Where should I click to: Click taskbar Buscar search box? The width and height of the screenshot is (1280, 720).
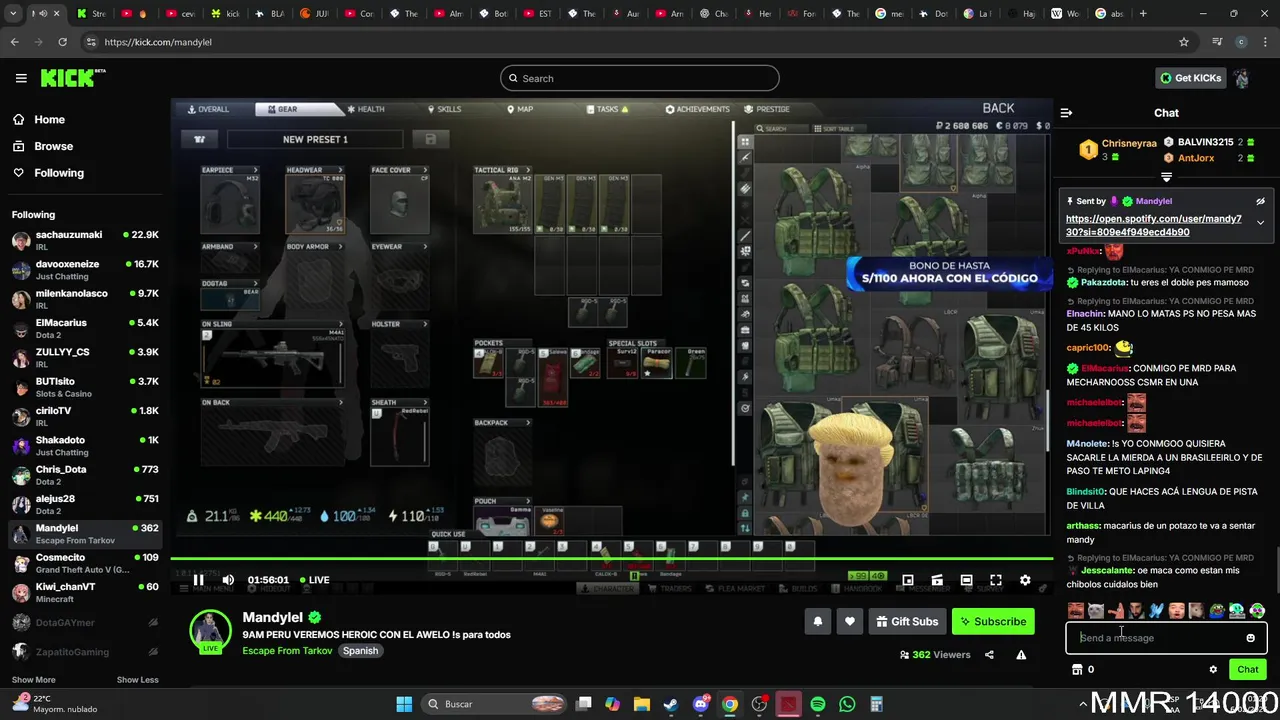click(494, 704)
